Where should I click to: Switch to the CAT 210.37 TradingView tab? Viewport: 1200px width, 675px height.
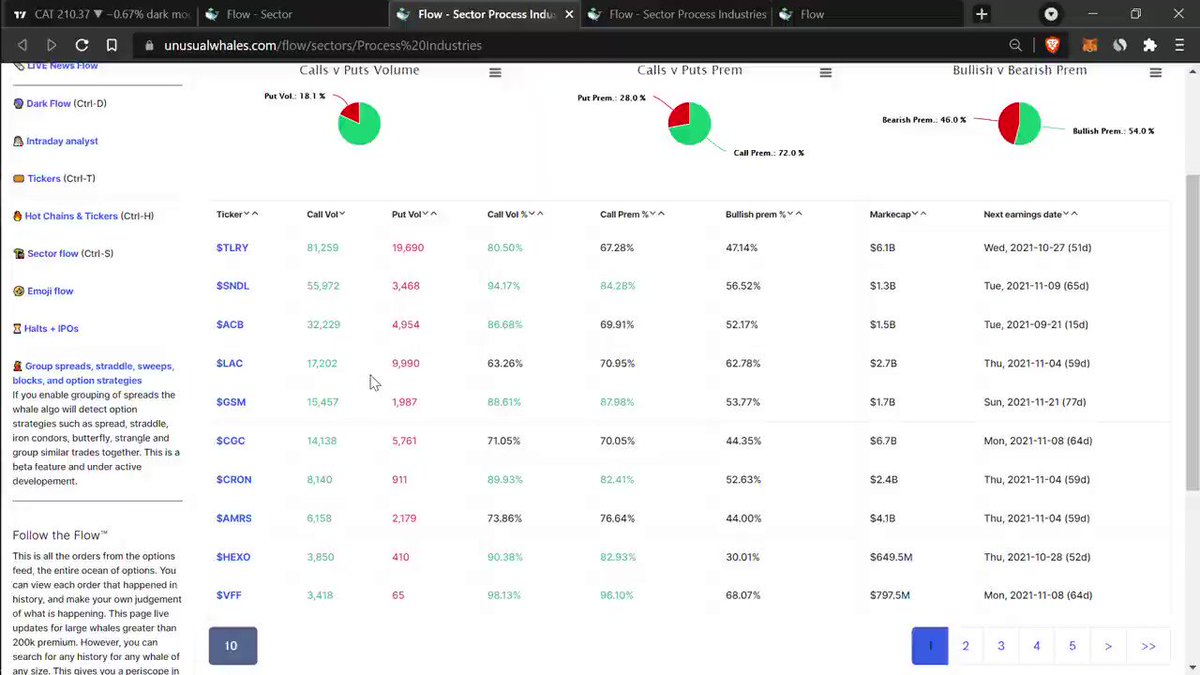[100, 14]
